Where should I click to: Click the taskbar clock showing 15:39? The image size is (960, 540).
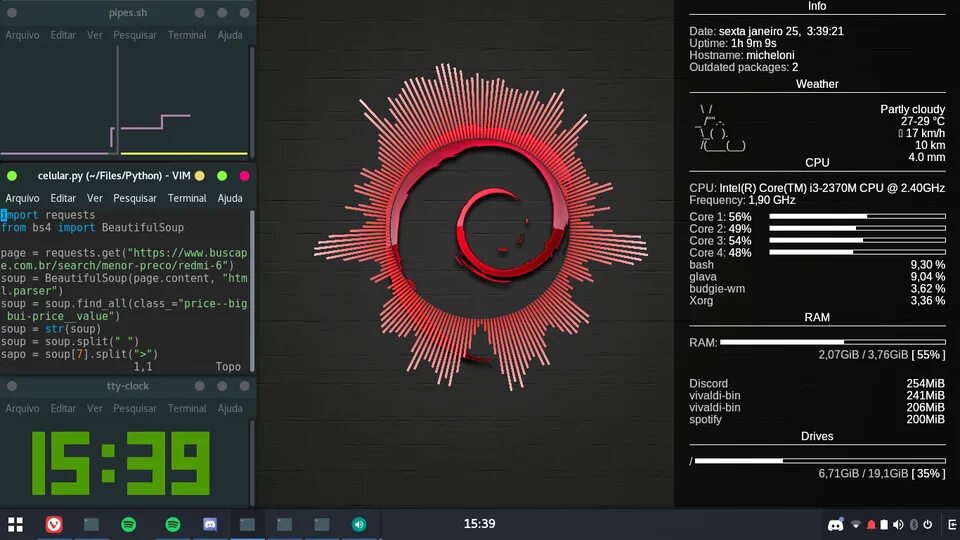479,524
